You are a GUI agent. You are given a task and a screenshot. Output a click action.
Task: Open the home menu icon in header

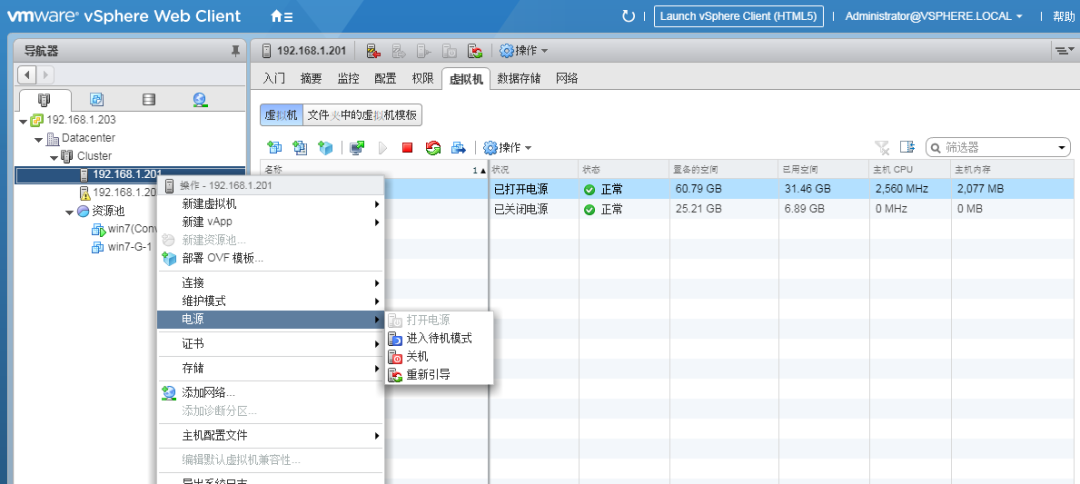pyautogui.click(x=282, y=17)
